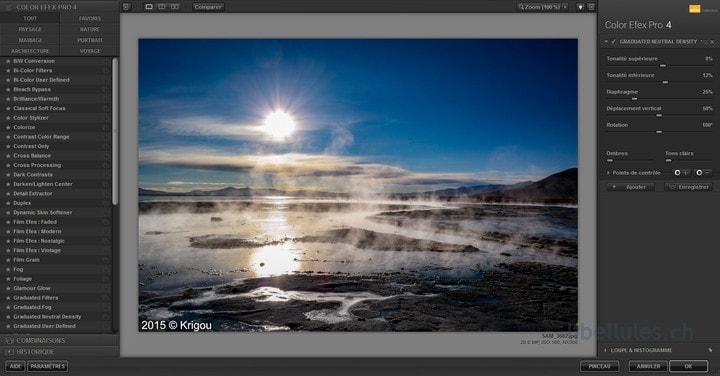Click the Ajouter filter button

630,187
